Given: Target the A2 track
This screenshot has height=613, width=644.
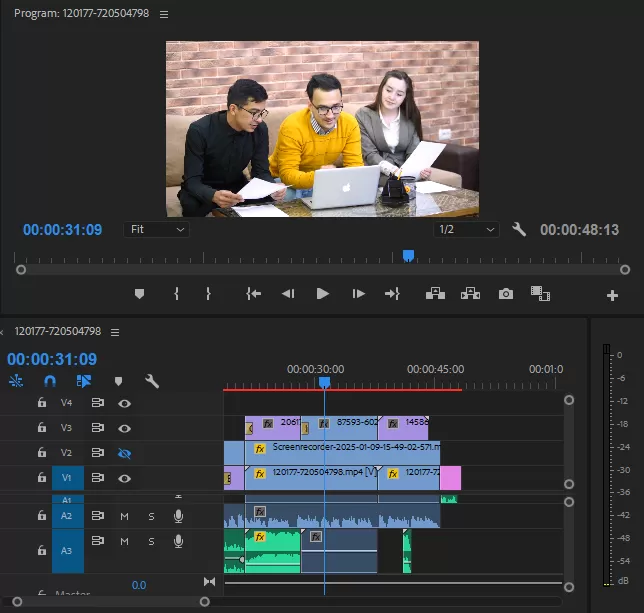Looking at the screenshot, I should (68, 516).
